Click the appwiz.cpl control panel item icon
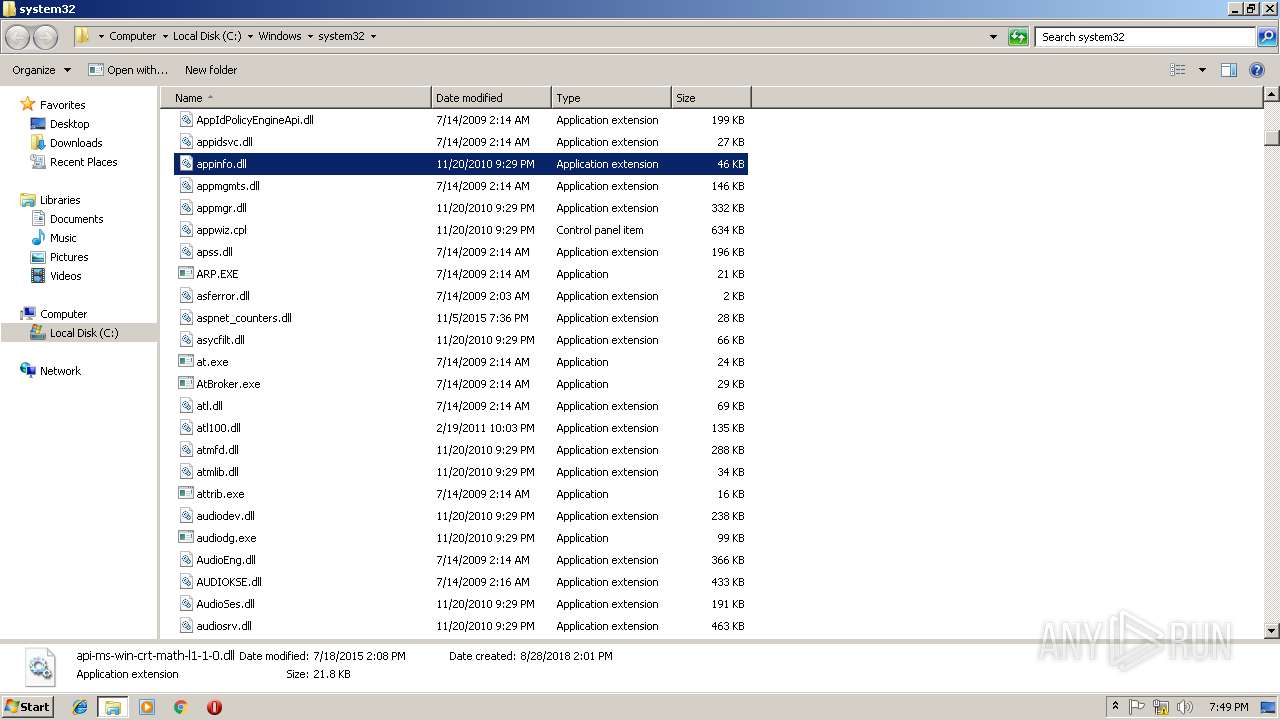This screenshot has height=720, width=1280. point(186,230)
